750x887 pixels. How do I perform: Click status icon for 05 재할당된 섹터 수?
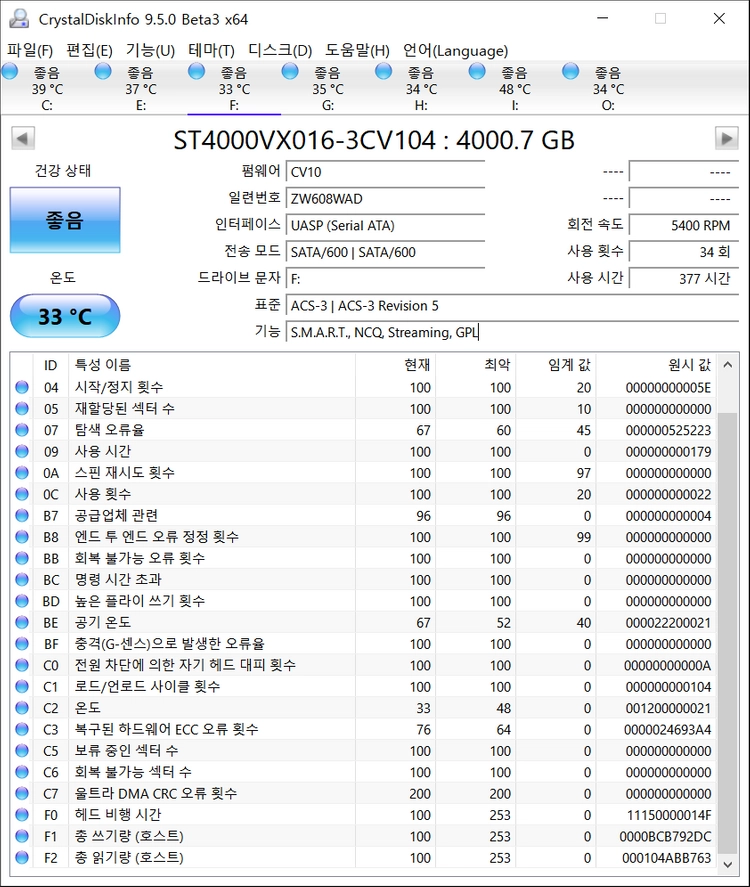22,408
